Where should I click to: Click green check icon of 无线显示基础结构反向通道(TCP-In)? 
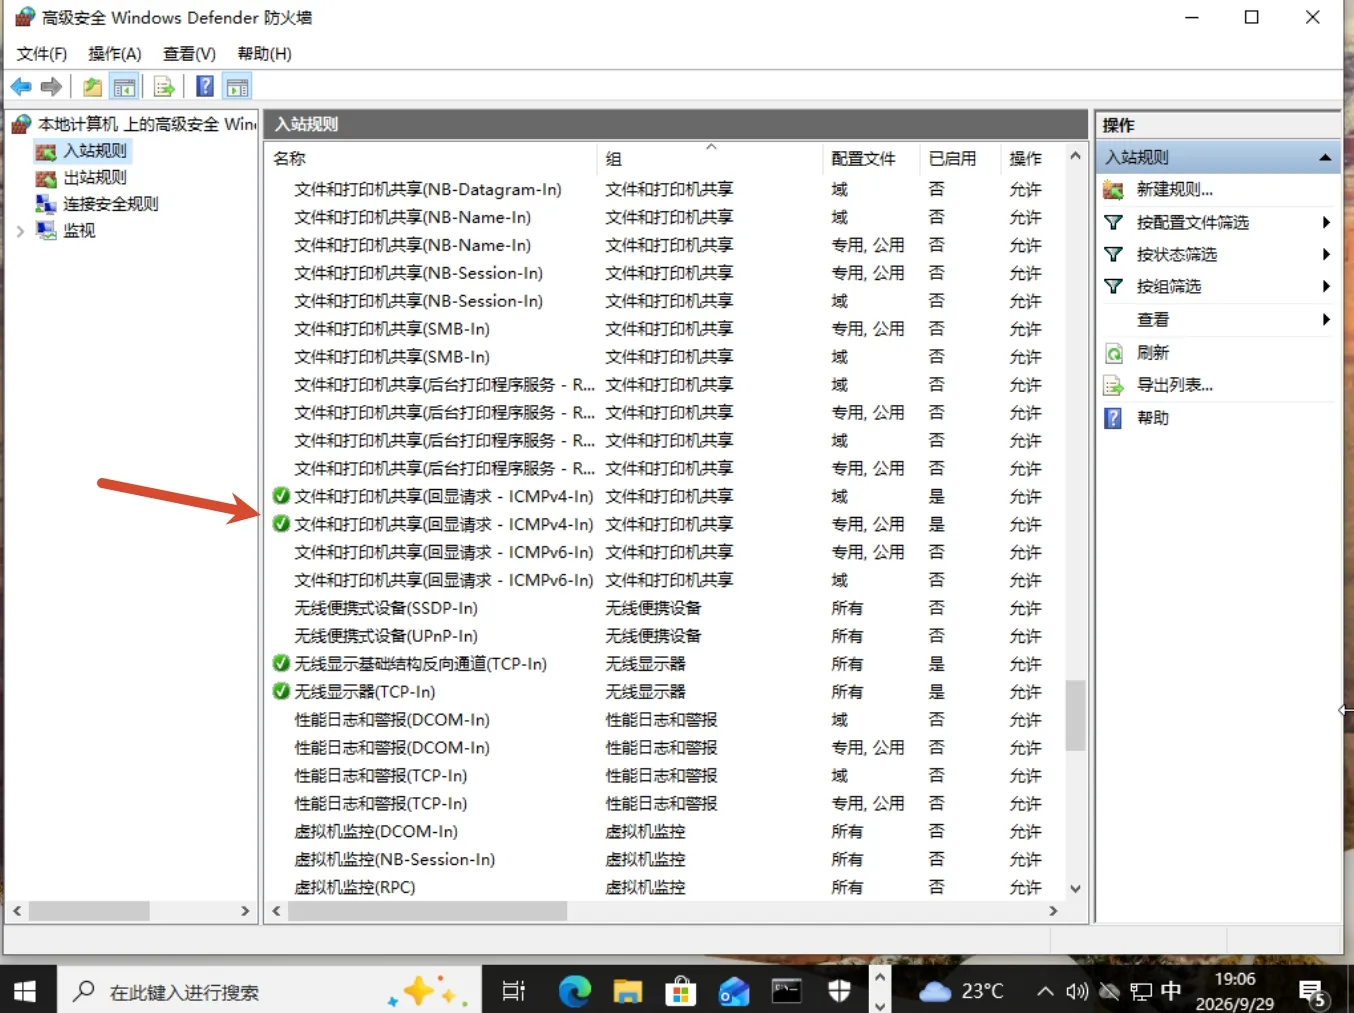pyautogui.click(x=281, y=663)
